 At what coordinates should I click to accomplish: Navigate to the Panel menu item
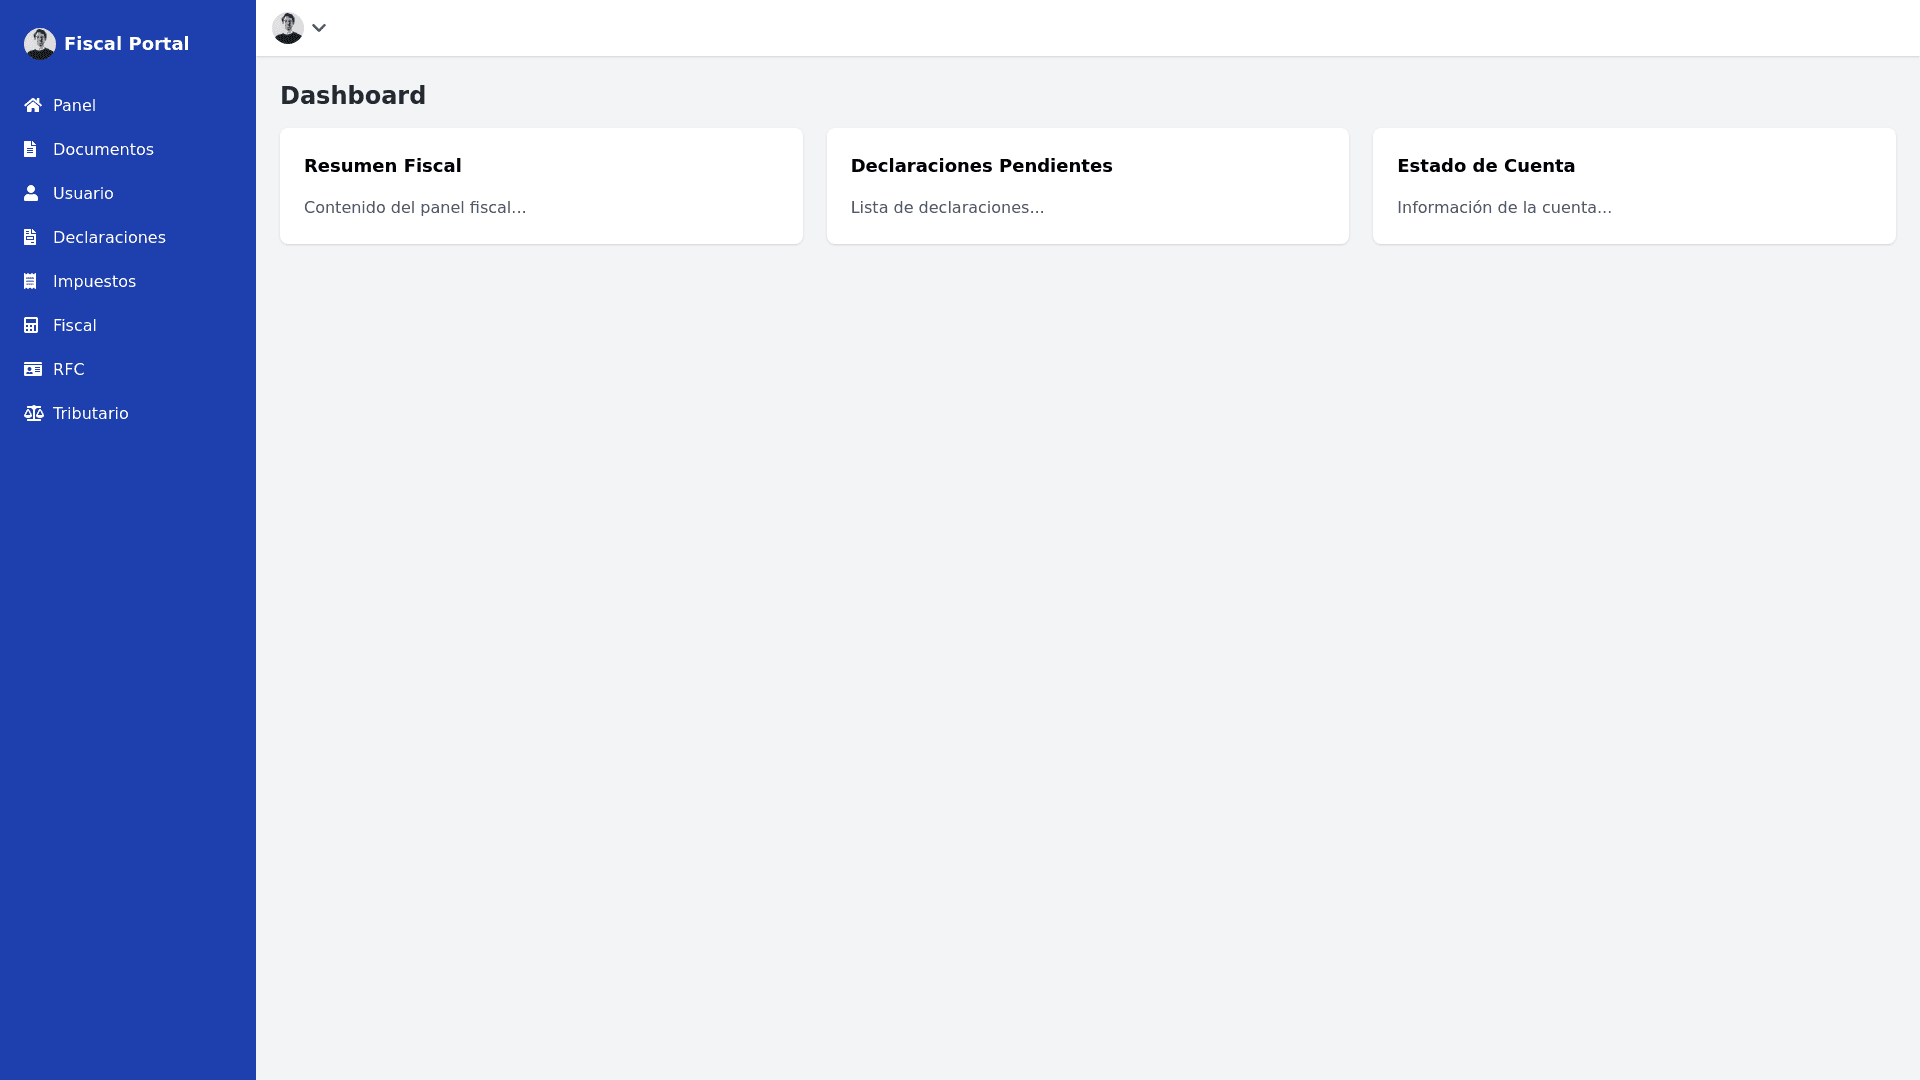click(x=75, y=105)
